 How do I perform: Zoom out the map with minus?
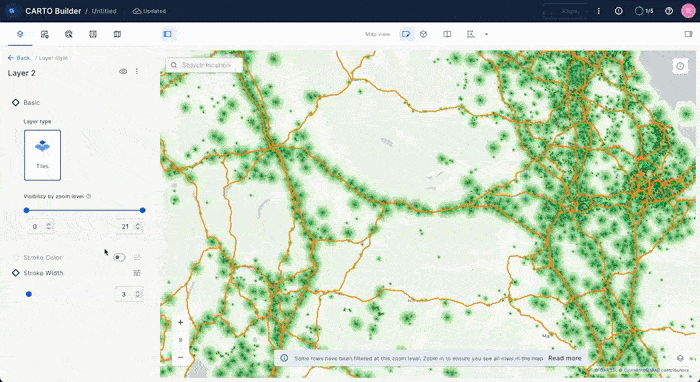coord(180,357)
